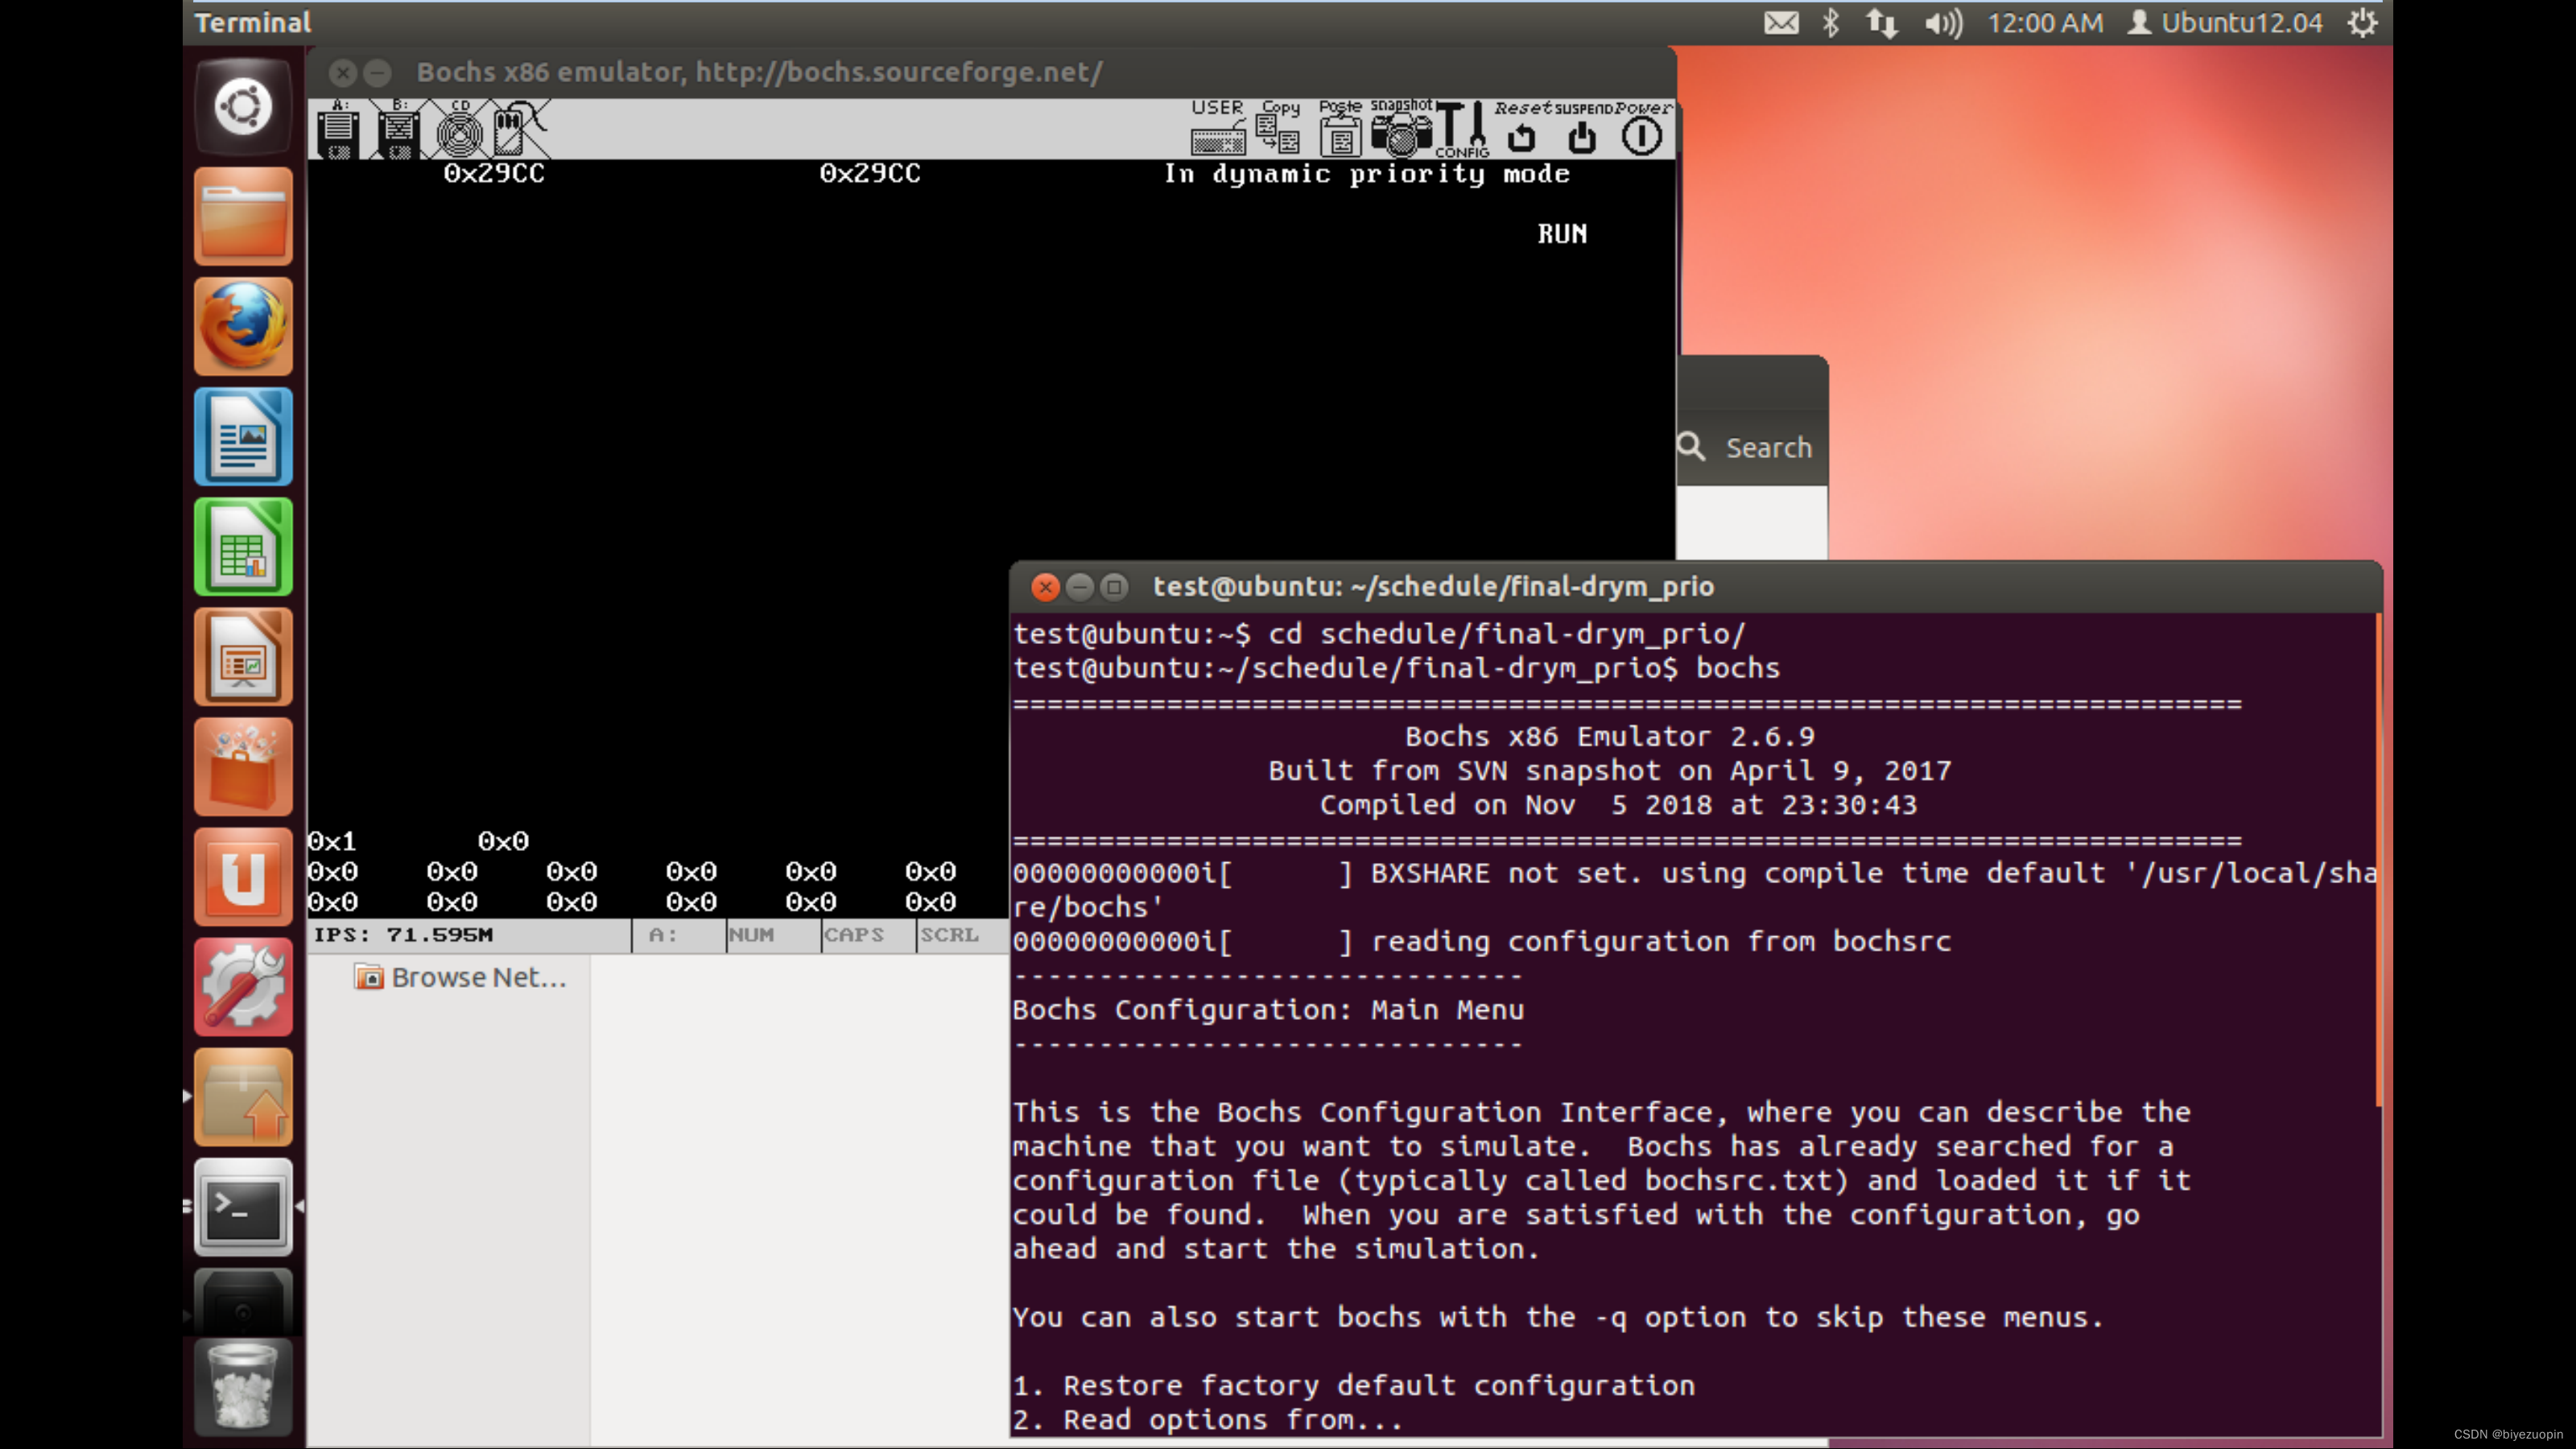Select Browse Net... in file manager sidebar
The image size is (2576, 1449).
click(x=460, y=977)
